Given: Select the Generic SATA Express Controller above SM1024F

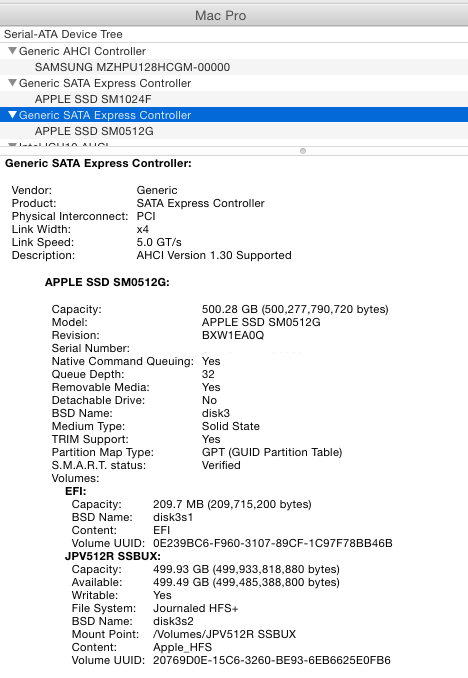Looking at the screenshot, I should [x=234, y=83].
